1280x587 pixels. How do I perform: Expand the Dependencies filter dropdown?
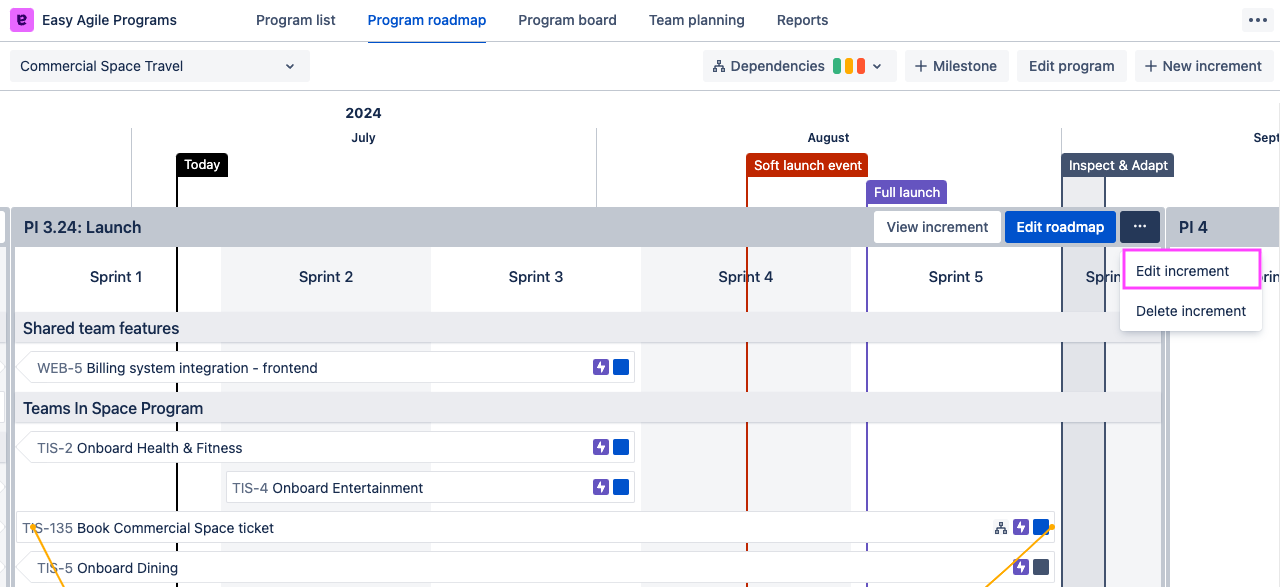(x=799, y=66)
